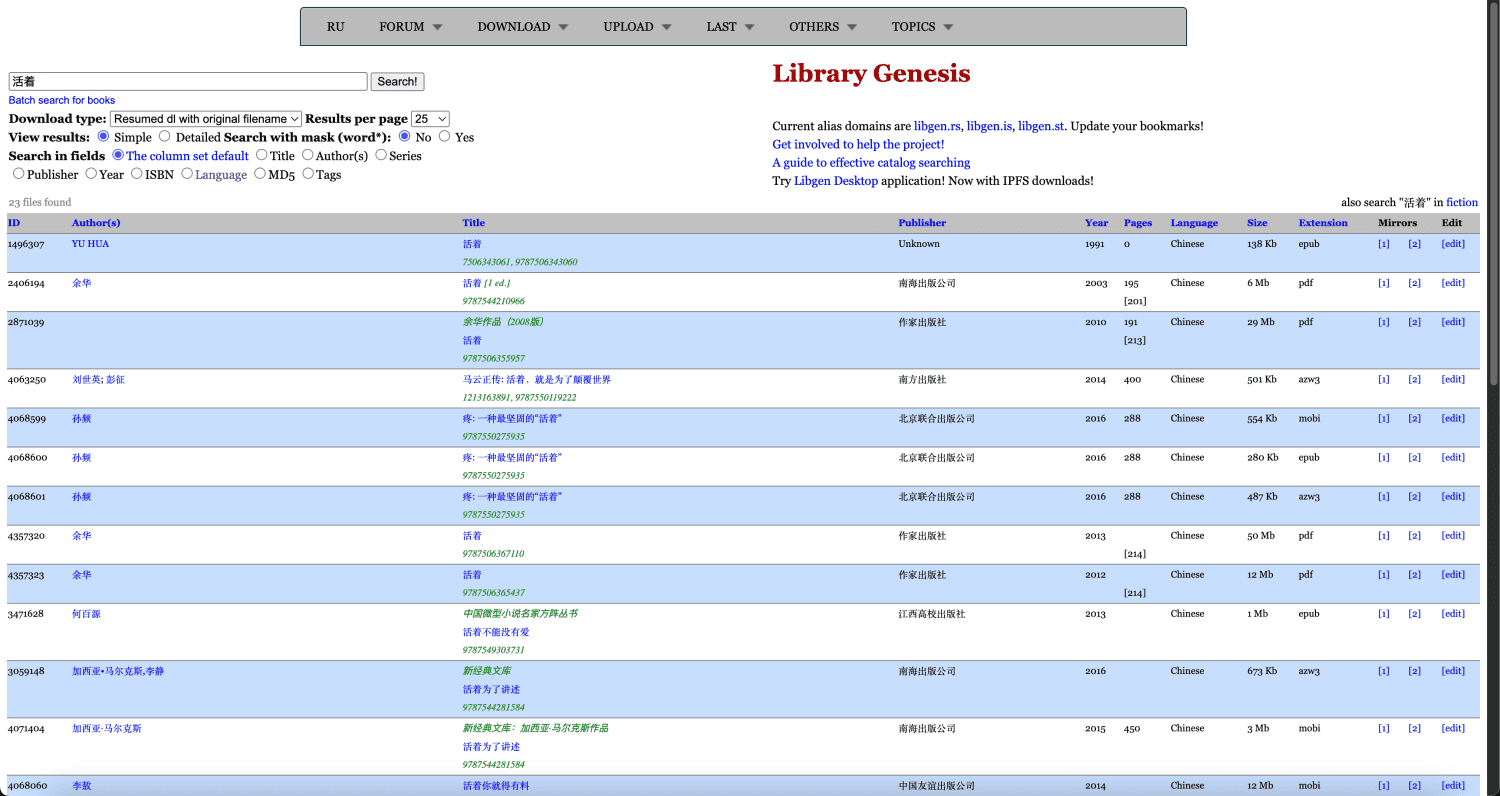The width and height of the screenshot is (1500, 796).
Task: Open the TOPICS dropdown menu
Action: pos(922,27)
